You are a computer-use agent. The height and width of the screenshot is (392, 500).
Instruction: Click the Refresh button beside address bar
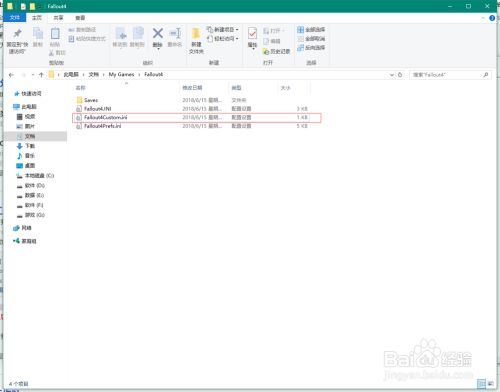400,75
